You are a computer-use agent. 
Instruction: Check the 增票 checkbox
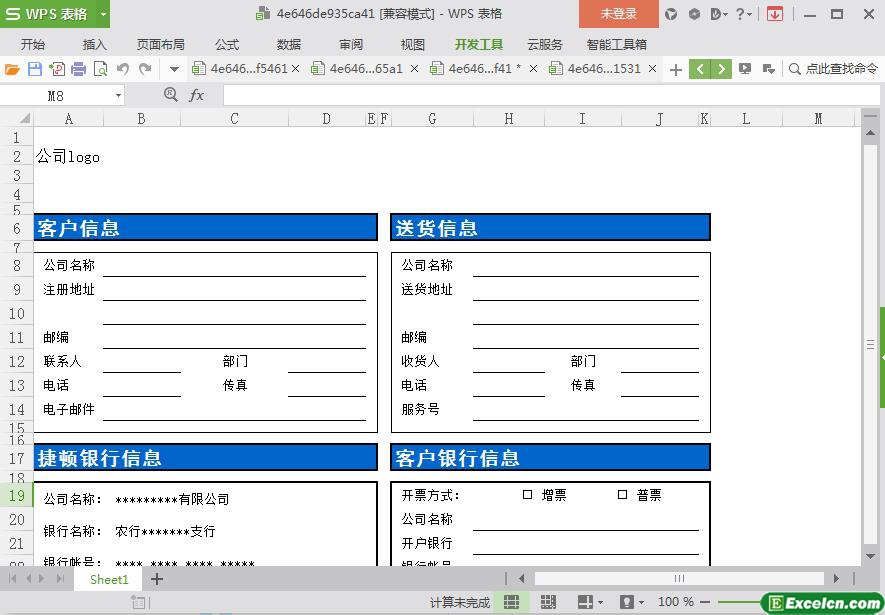[527, 495]
